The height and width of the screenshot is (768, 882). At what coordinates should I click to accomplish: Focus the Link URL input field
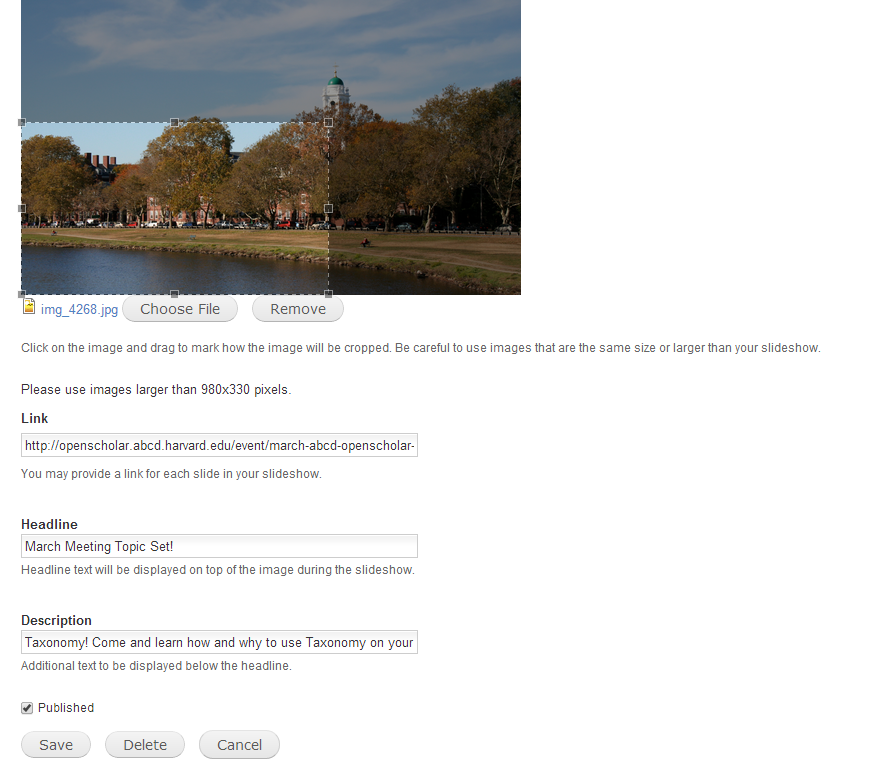pos(219,445)
